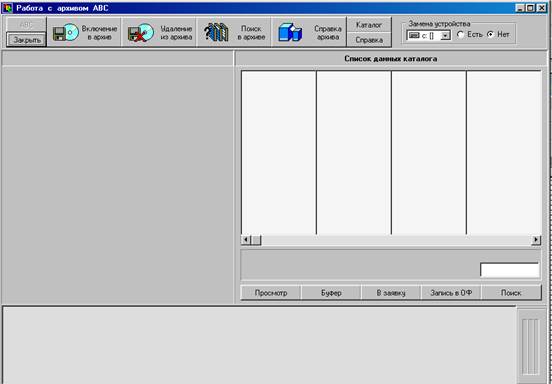Image resolution: width=552 pixels, height=384 pixels.
Task: Click the Поиск в архиве label text
Action: point(251,33)
